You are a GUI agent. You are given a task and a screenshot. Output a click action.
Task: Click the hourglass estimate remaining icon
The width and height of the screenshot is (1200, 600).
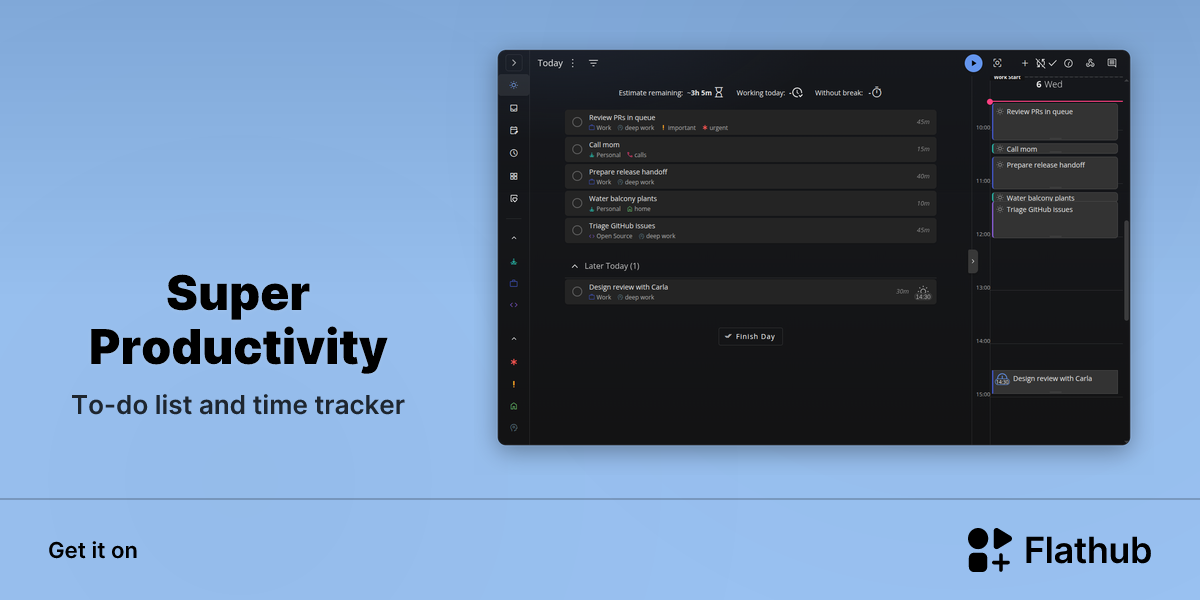(x=719, y=92)
